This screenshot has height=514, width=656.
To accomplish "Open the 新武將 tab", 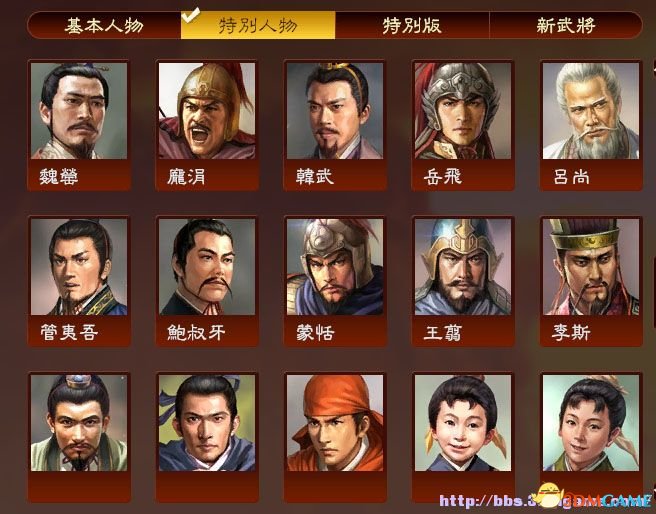I will point(566,26).
